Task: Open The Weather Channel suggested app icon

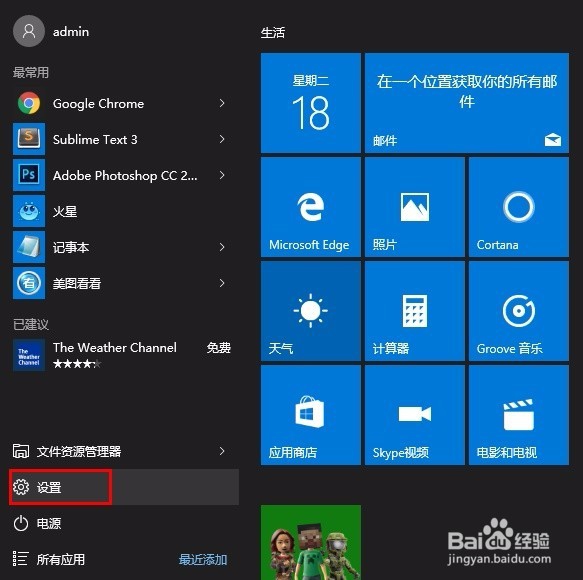Action: [x=29, y=355]
